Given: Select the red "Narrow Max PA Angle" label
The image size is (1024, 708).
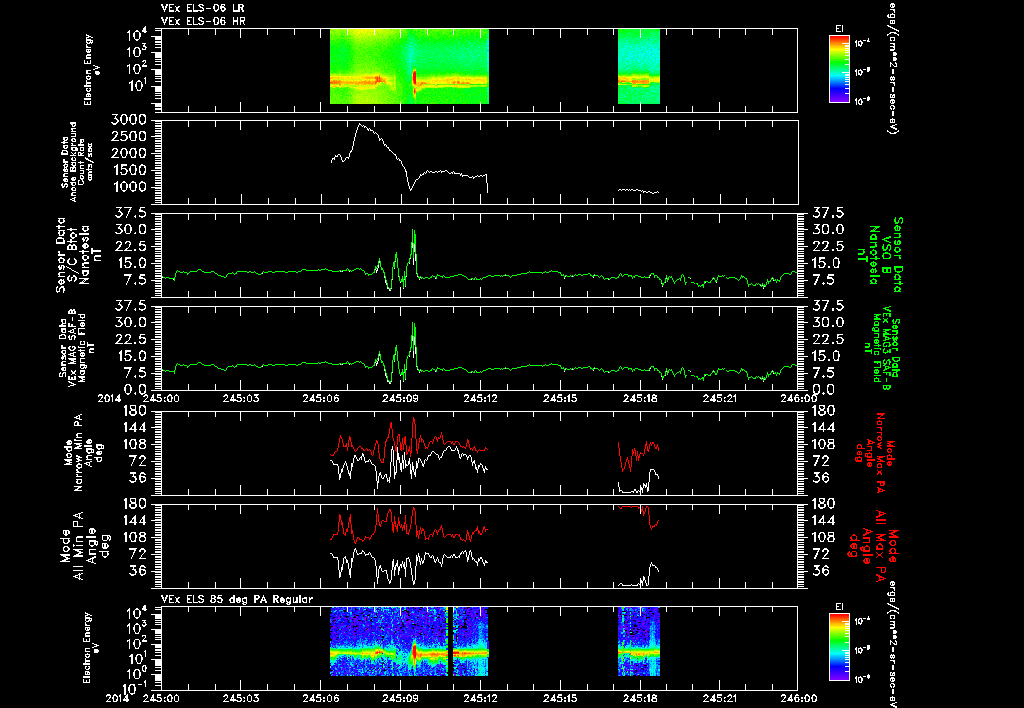Looking at the screenshot, I should click(x=875, y=454).
